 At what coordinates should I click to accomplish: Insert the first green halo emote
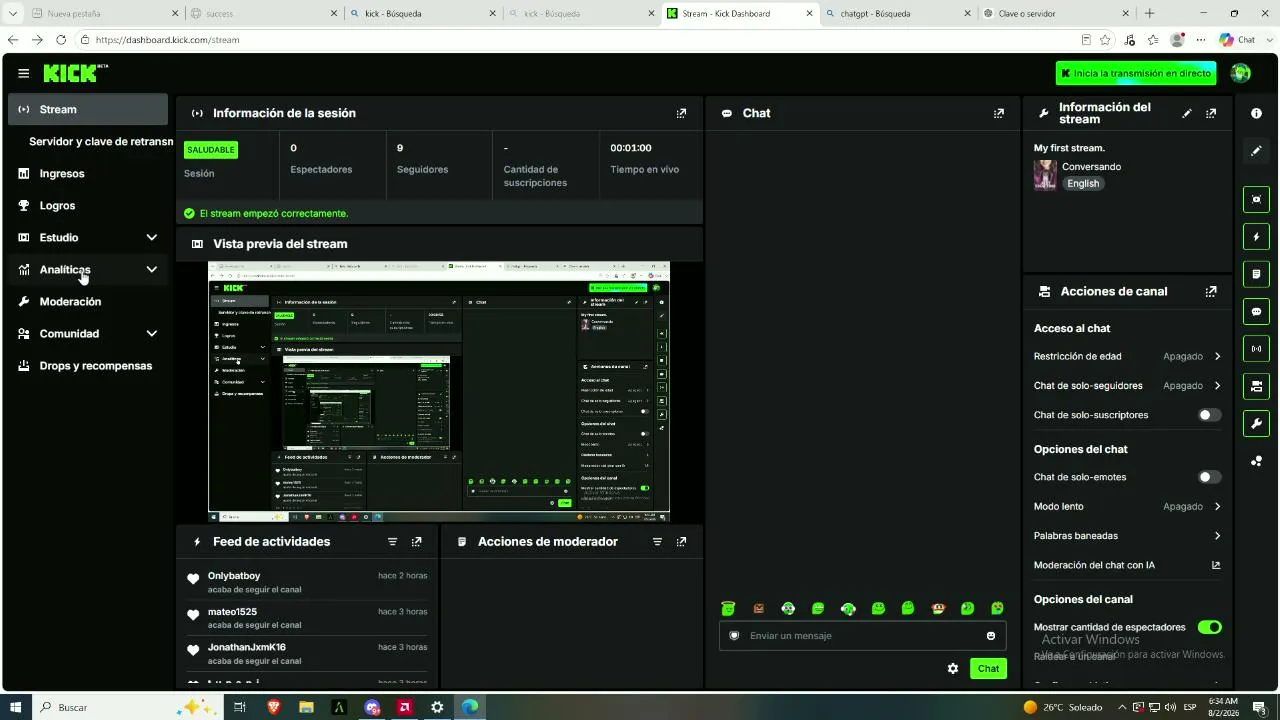click(x=728, y=608)
